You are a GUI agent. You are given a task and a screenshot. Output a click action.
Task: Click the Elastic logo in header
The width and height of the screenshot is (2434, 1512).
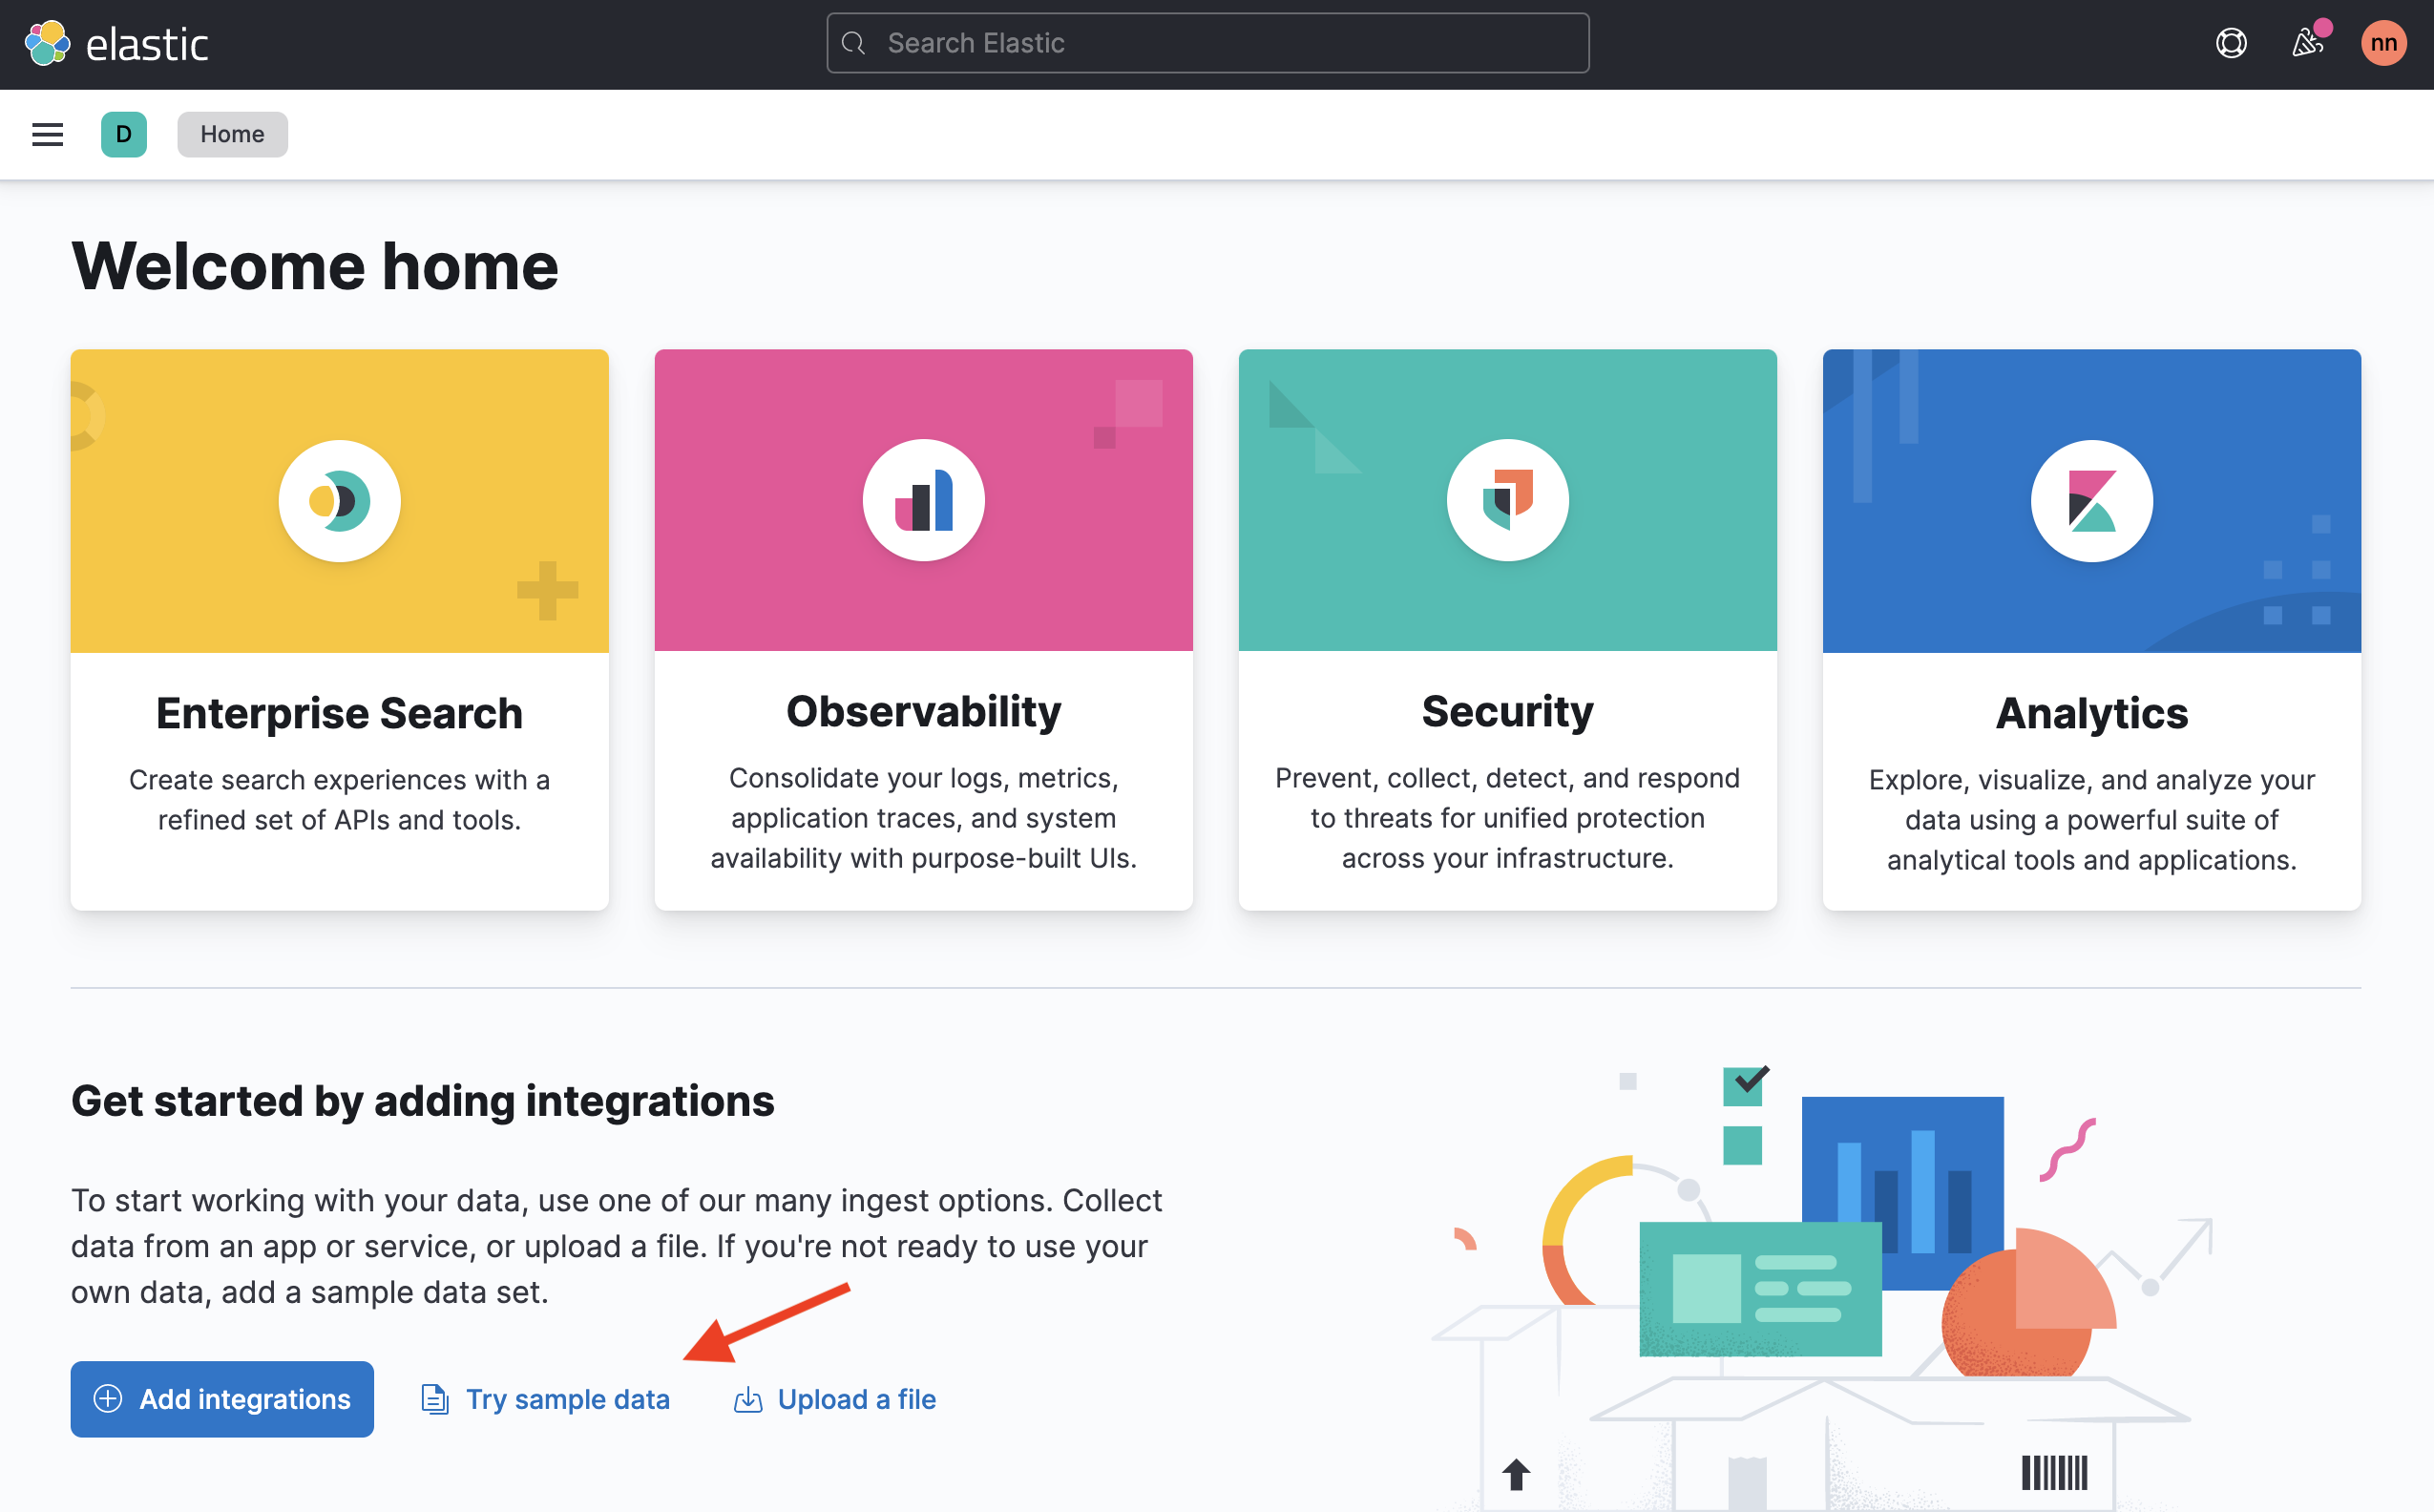point(47,43)
